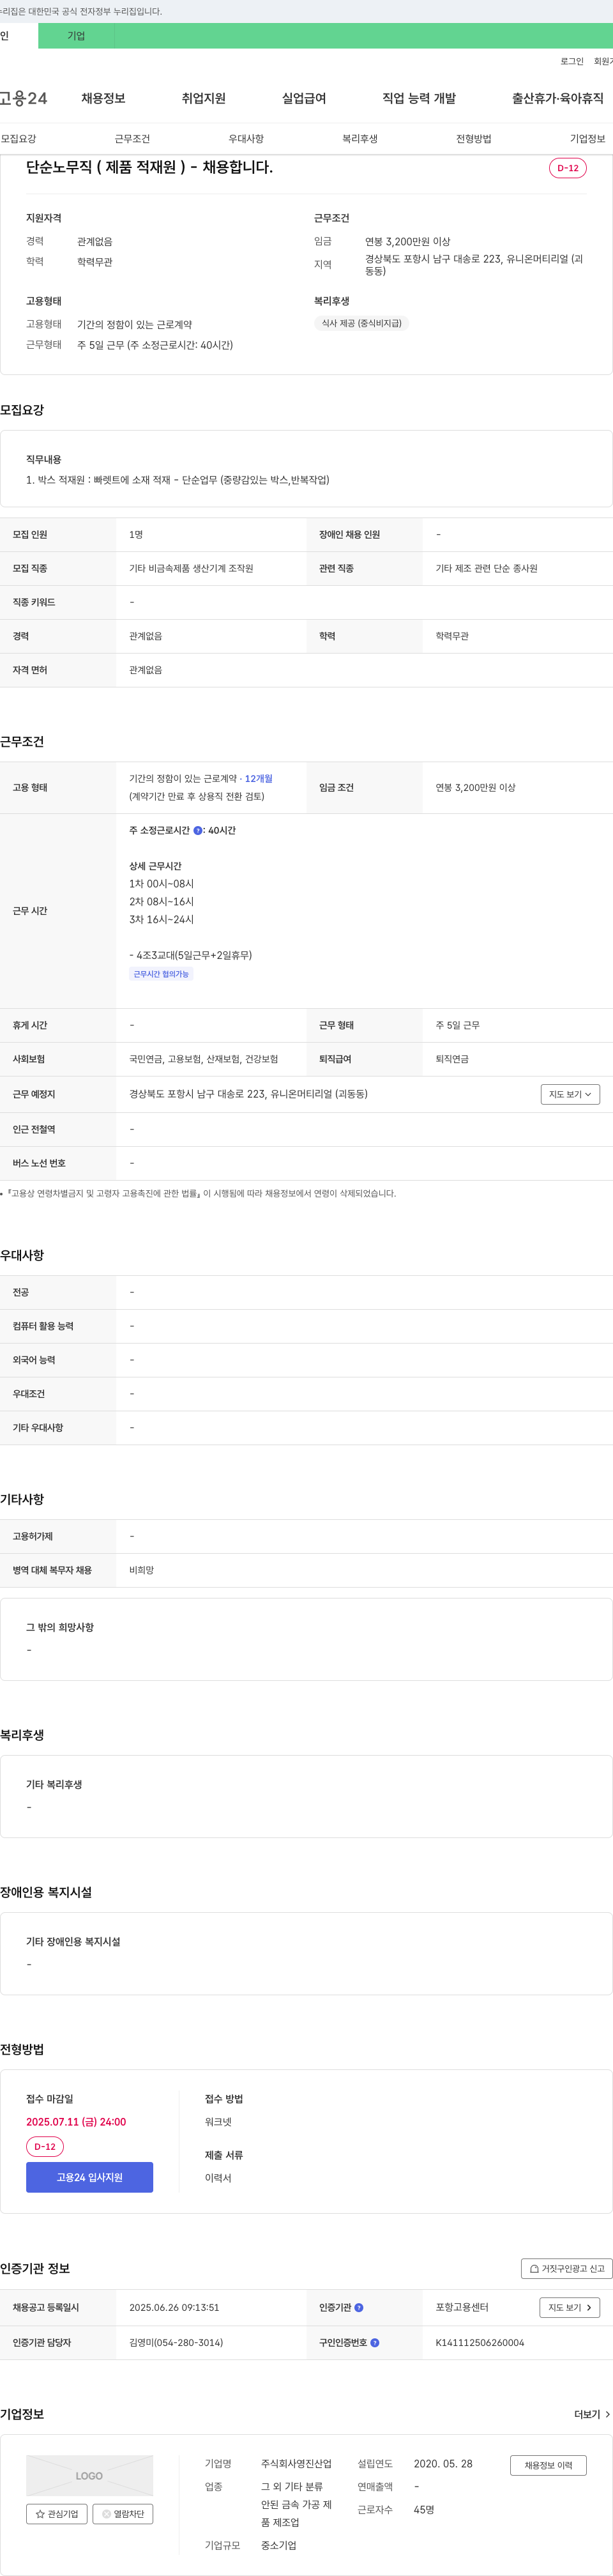The image size is (613, 2576).
Task: Open 더보기 in 기업정보 section
Action: coord(592,2414)
